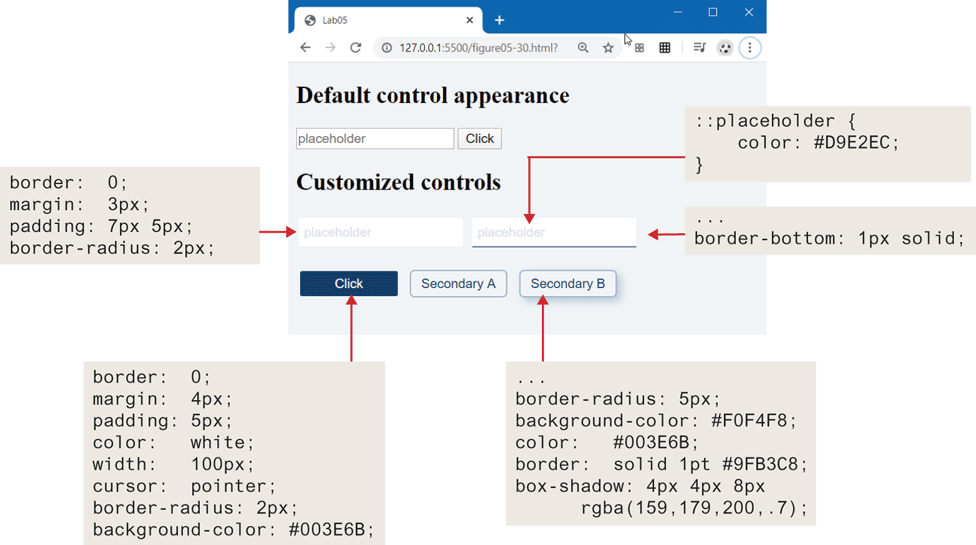The height and width of the screenshot is (545, 976).
Task: Focus the first customized placeholder input
Action: point(380,232)
